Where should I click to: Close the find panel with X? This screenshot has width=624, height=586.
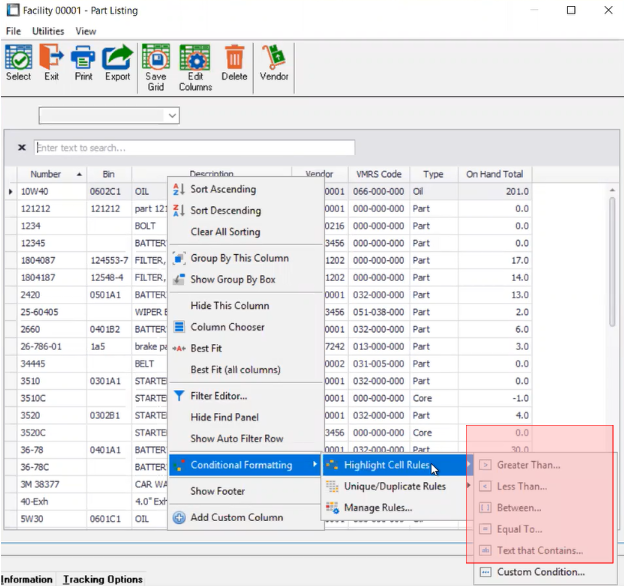[x=22, y=148]
